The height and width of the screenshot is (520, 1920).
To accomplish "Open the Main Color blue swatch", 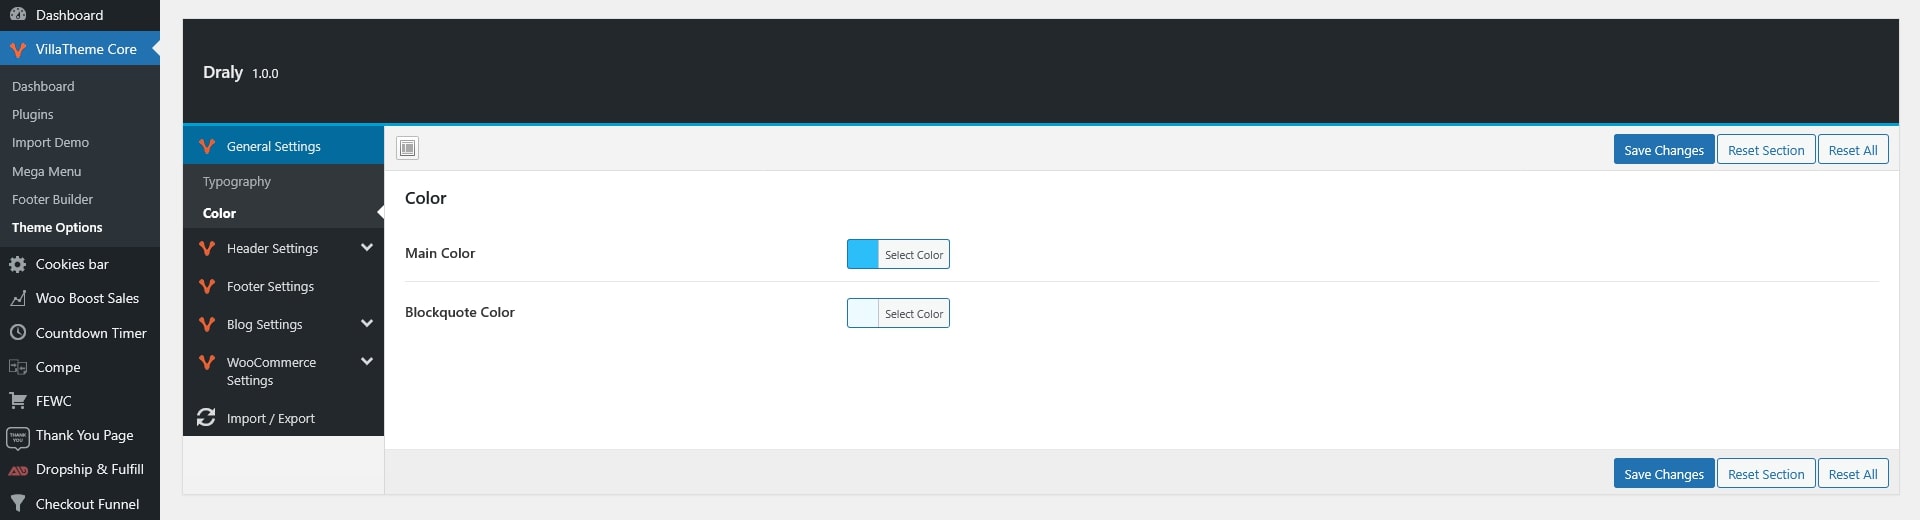I will 862,254.
